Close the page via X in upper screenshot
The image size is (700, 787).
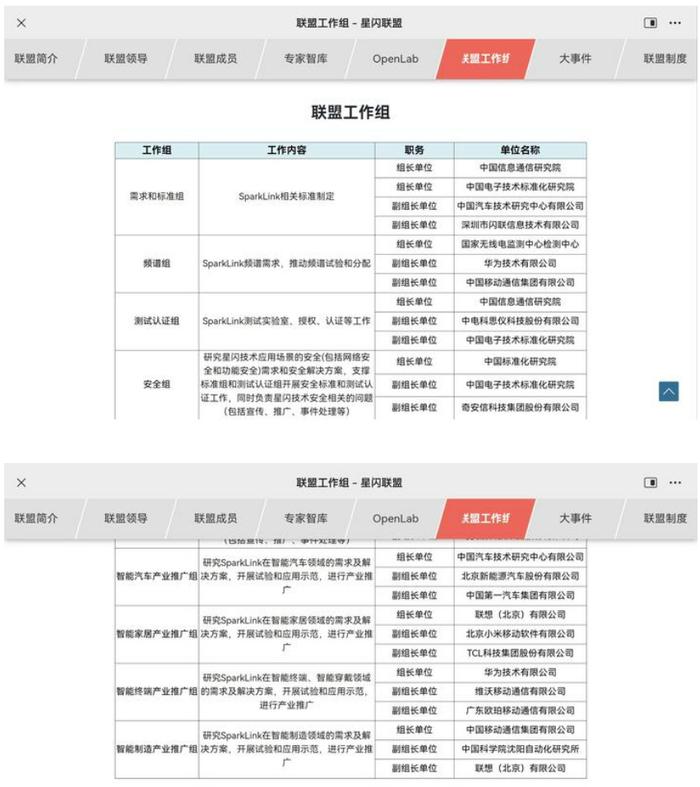(x=21, y=23)
